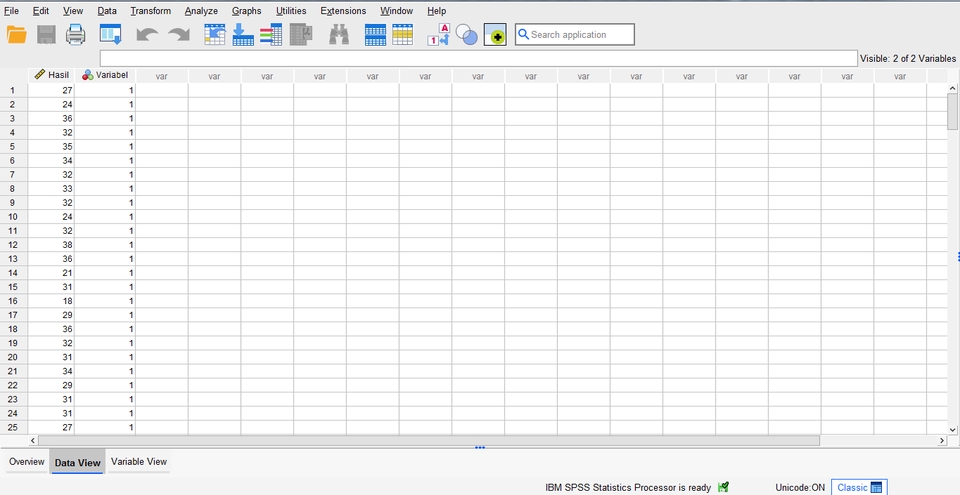Click the Unicode:ON status indicator
This screenshot has width=960, height=495.
[x=800, y=488]
